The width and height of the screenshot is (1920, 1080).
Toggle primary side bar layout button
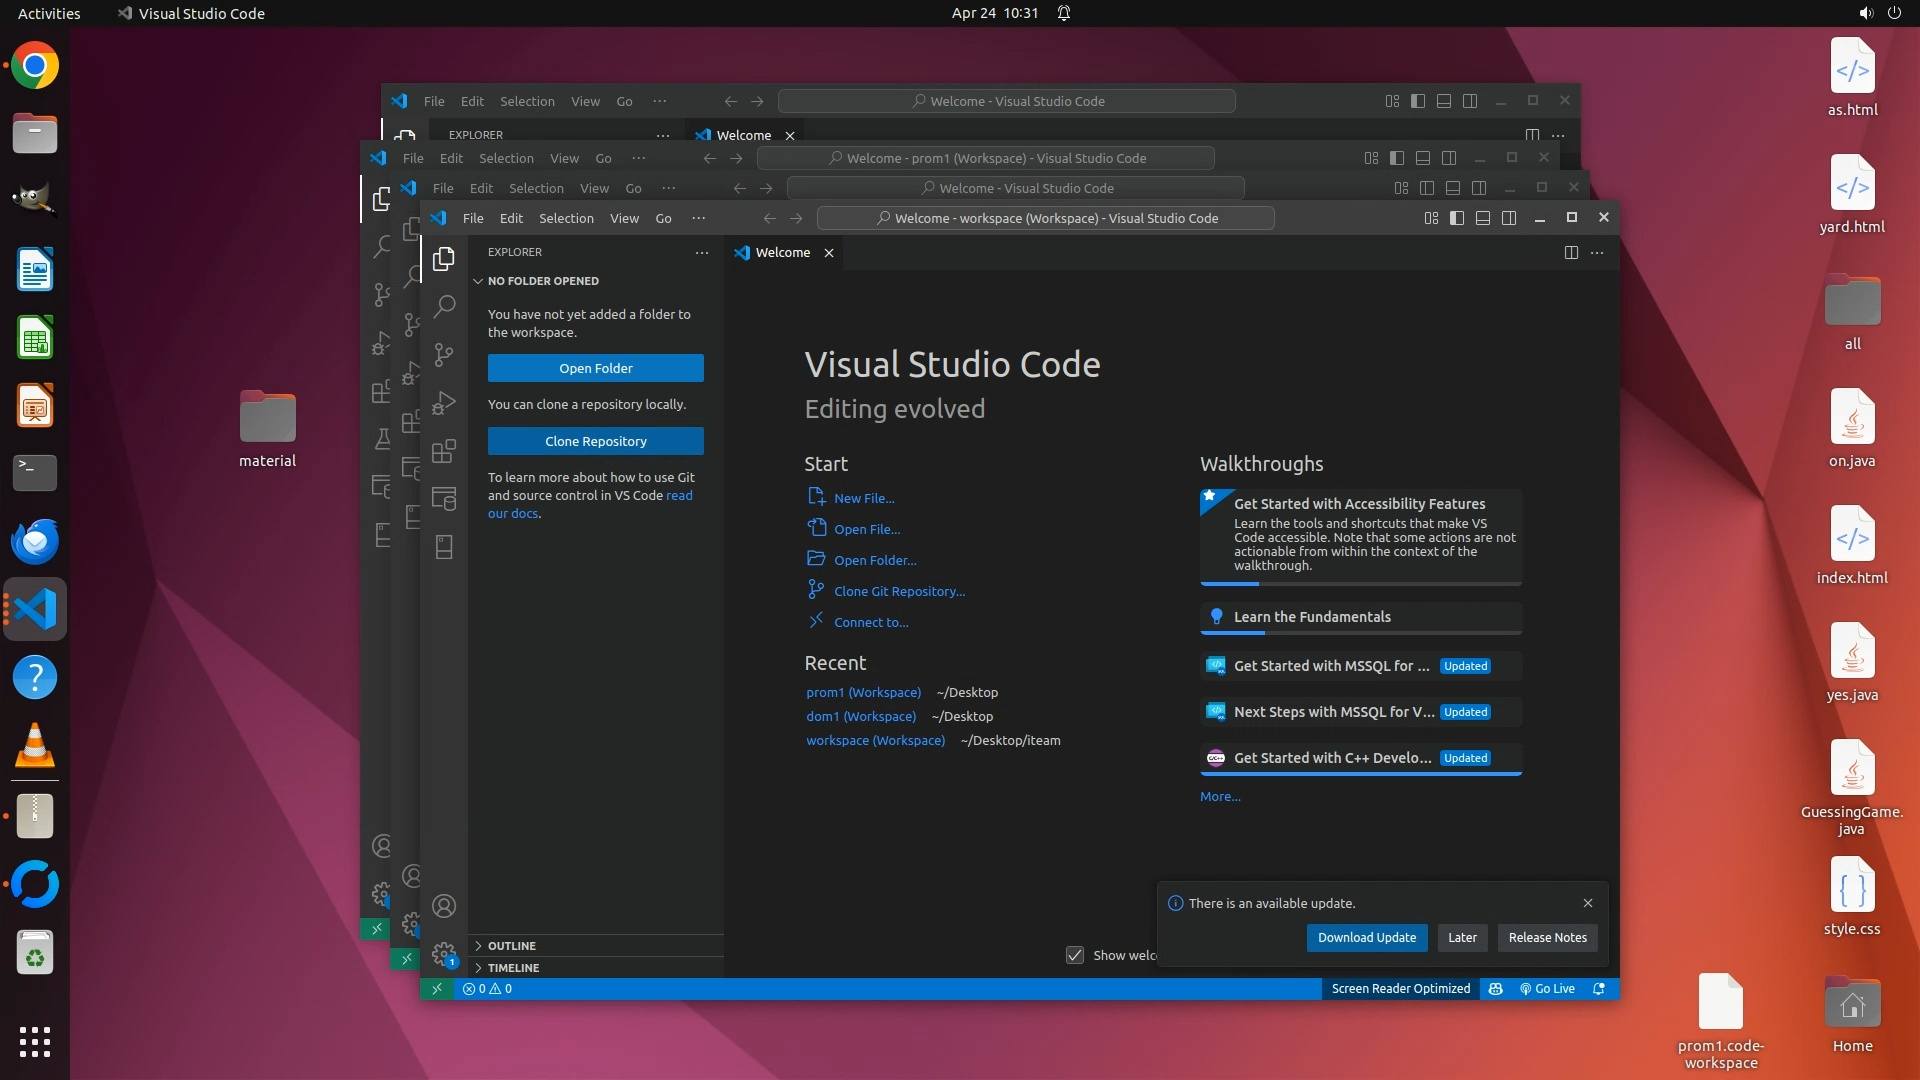point(1457,218)
